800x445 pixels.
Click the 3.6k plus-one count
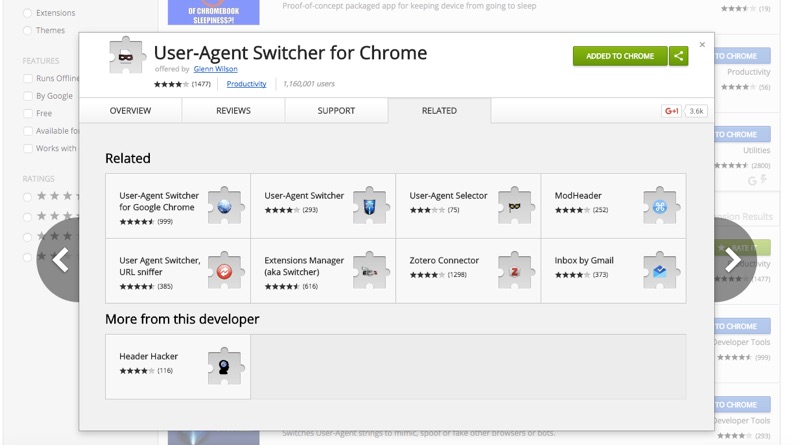696,111
